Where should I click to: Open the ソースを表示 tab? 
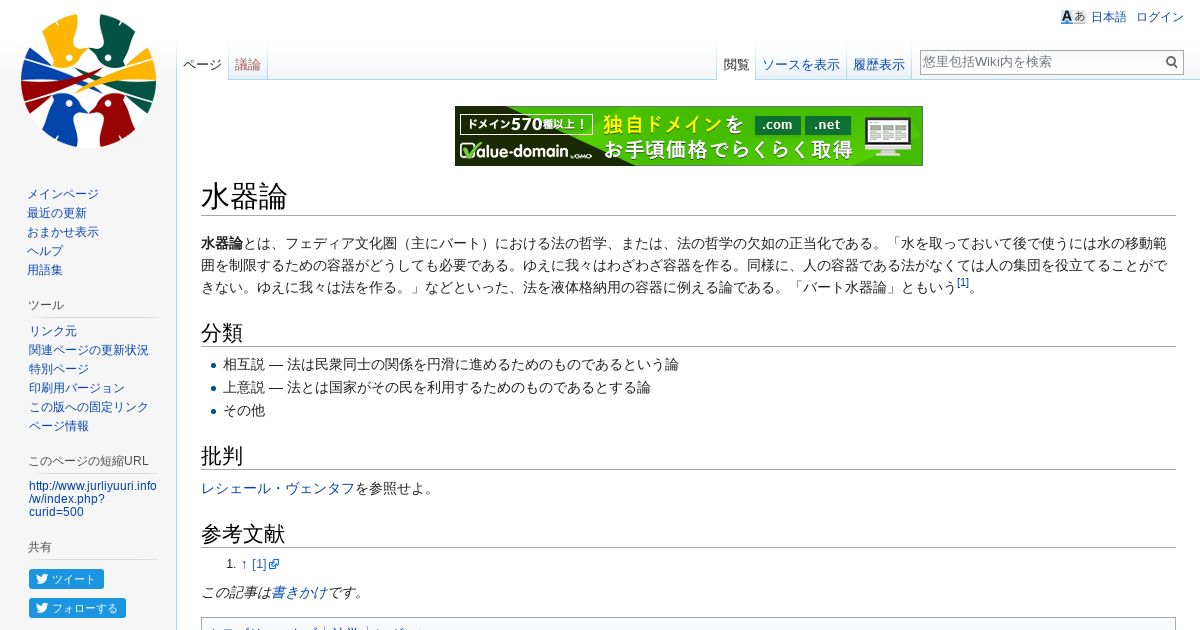[801, 64]
